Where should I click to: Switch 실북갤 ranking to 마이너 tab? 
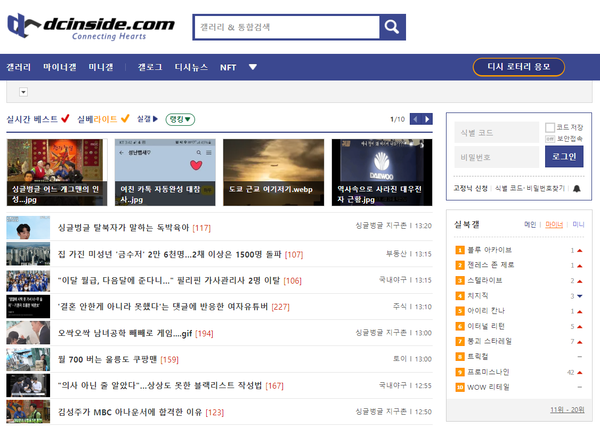pos(554,225)
